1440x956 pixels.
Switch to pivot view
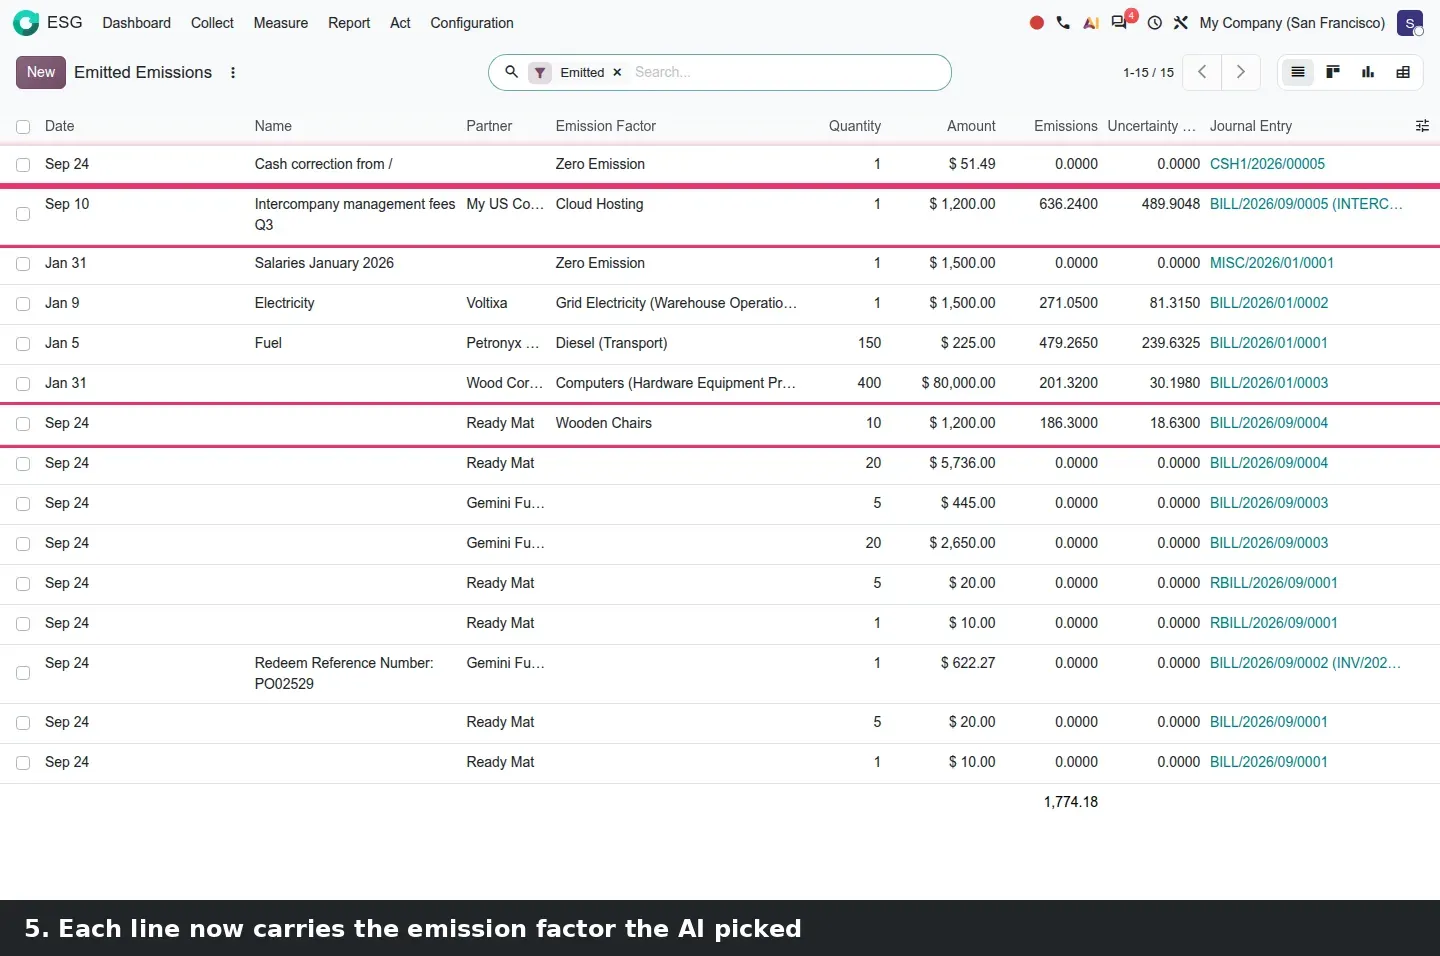click(1403, 72)
